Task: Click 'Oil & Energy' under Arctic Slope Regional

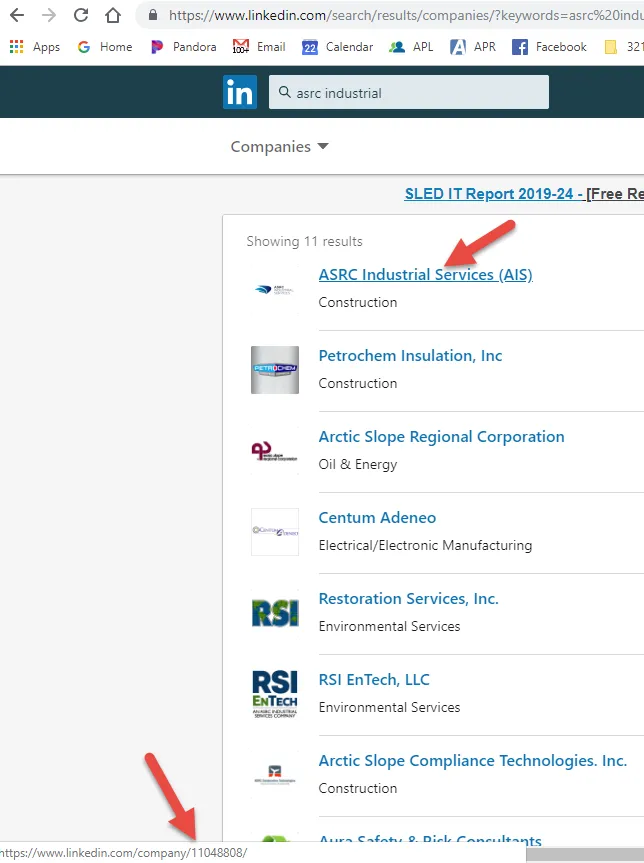Action: point(358,465)
